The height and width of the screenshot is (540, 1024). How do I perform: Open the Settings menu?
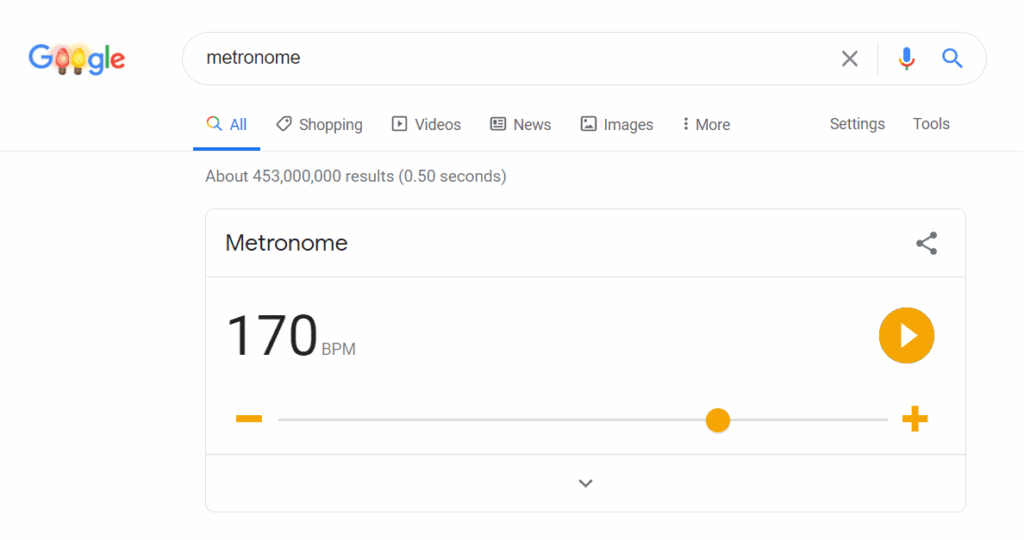point(857,124)
